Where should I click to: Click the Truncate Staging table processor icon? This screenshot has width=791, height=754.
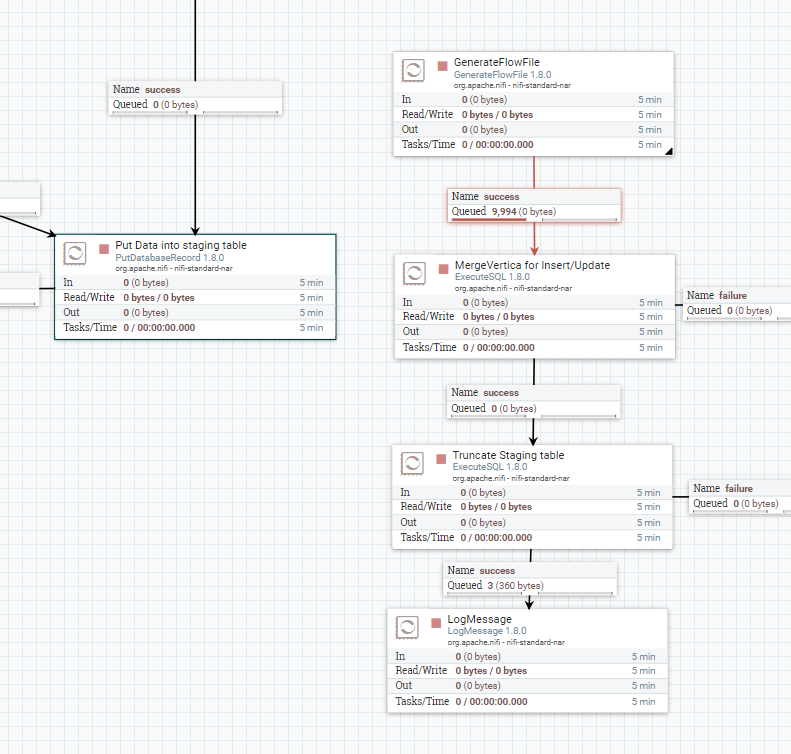(x=412, y=463)
